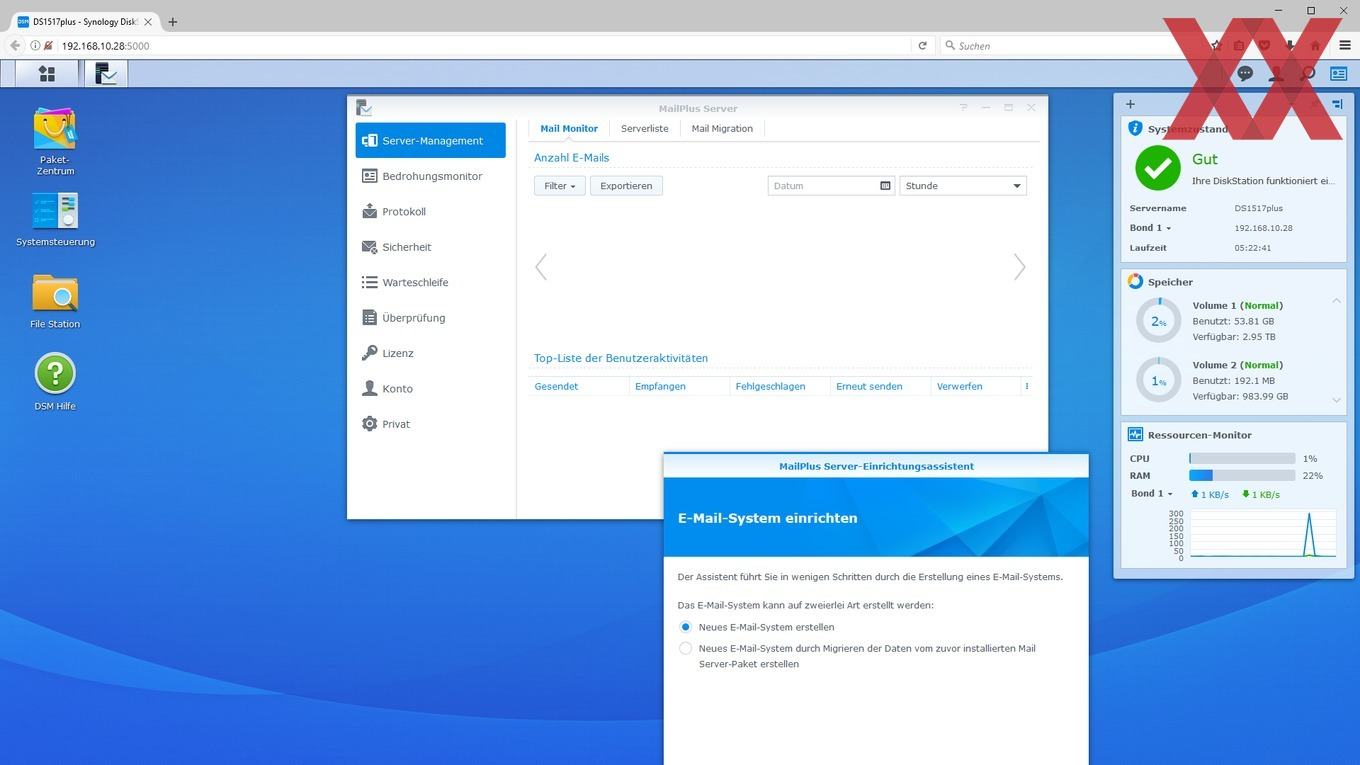Sort by the Gesendet column header
Screen dimensions: 1360x765
579,386
